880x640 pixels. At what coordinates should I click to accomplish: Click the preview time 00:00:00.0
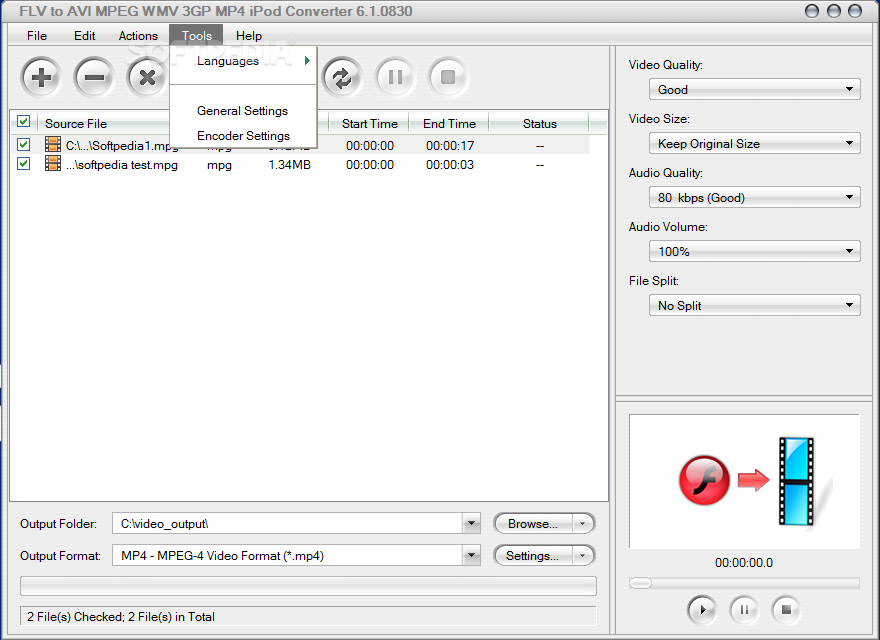[744, 563]
